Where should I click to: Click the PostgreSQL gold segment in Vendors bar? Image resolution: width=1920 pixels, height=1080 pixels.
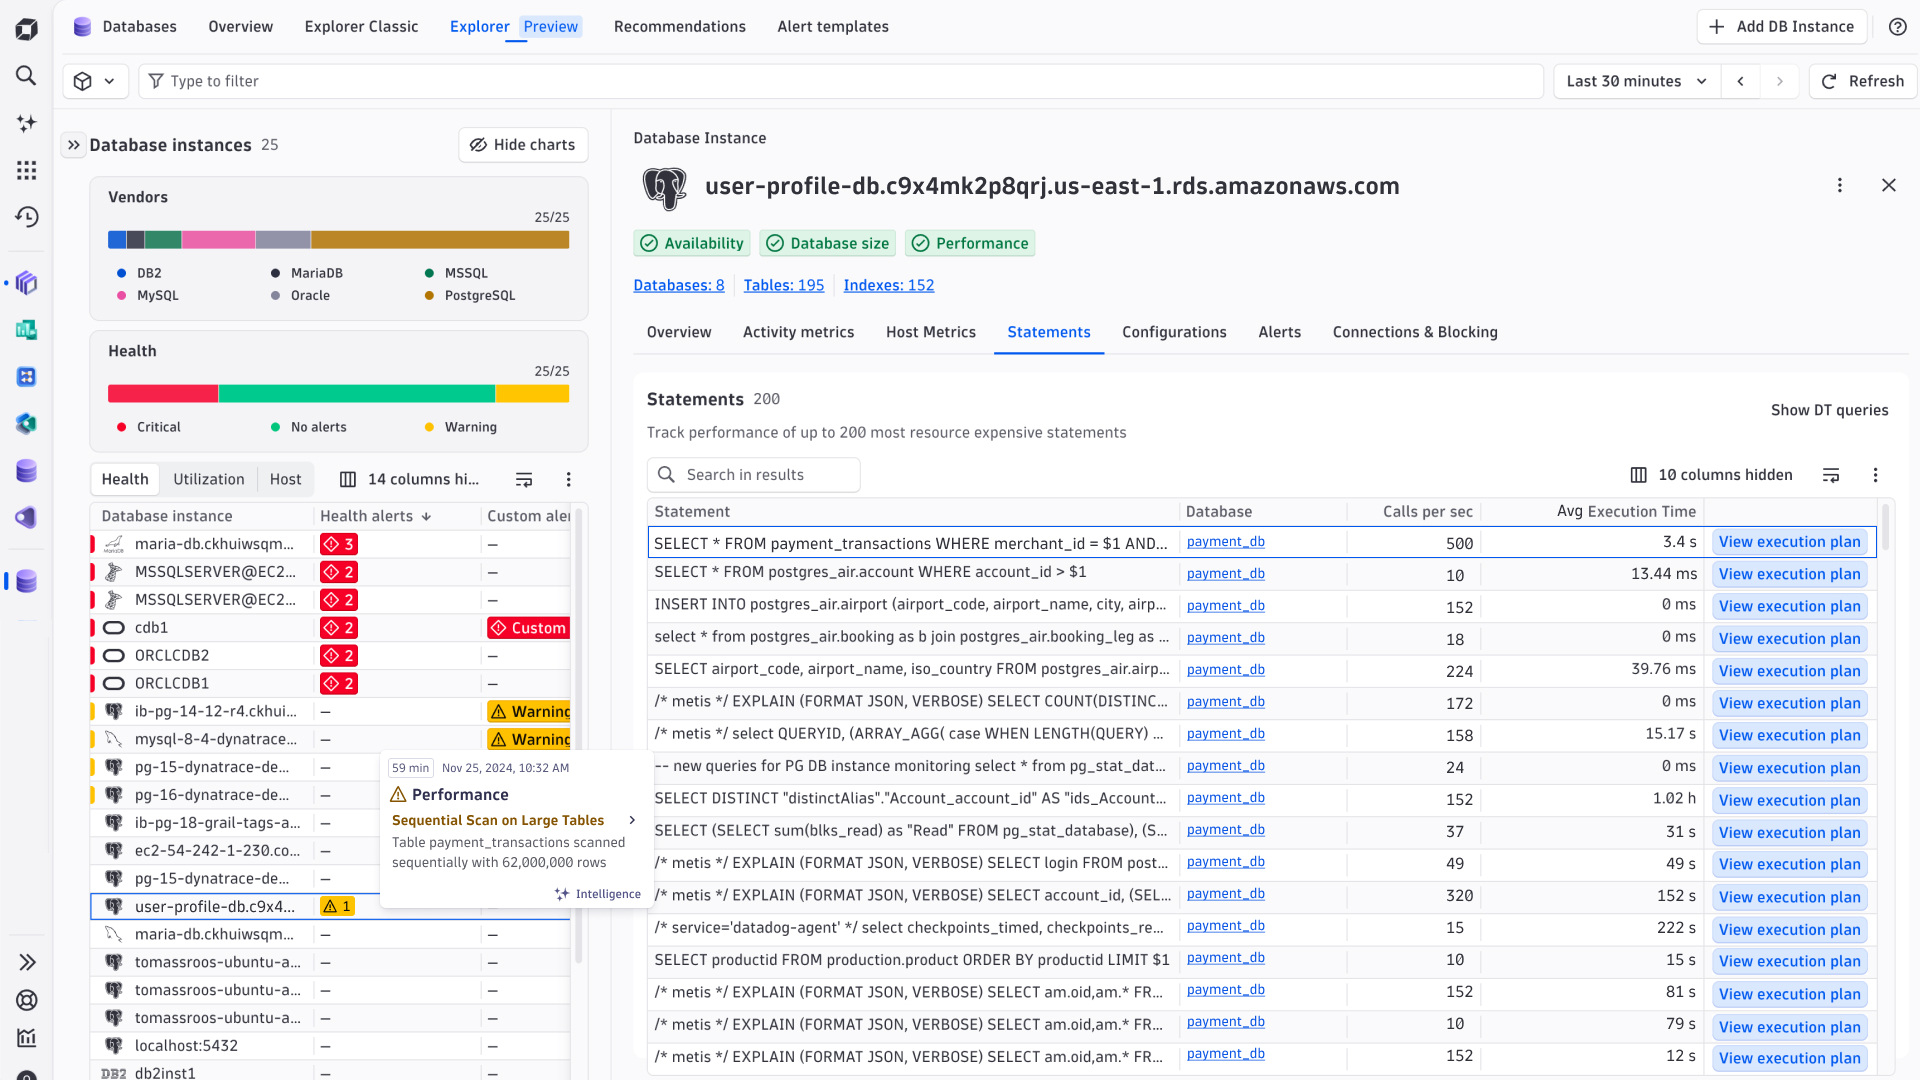(440, 240)
